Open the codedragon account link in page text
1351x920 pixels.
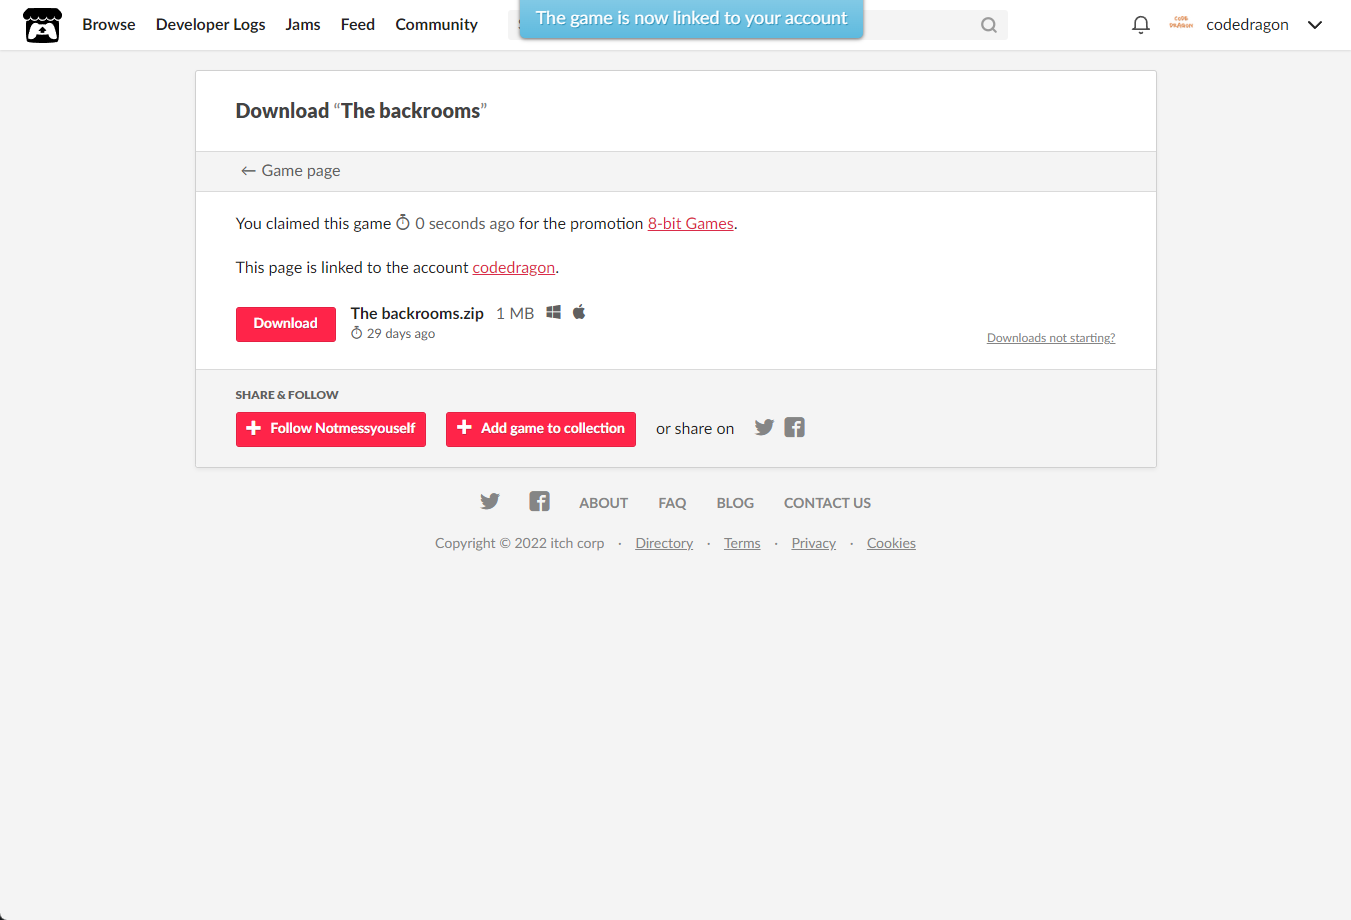[x=513, y=268]
